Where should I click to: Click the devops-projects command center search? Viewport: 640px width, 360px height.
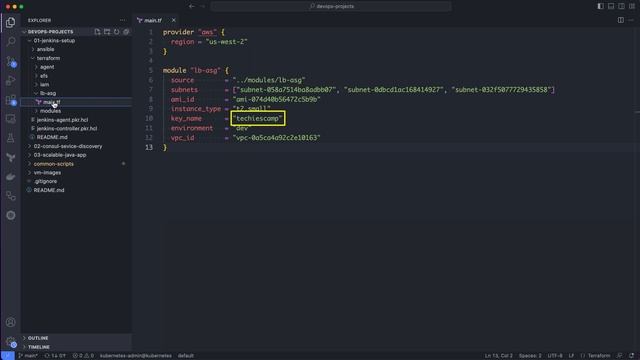331,6
